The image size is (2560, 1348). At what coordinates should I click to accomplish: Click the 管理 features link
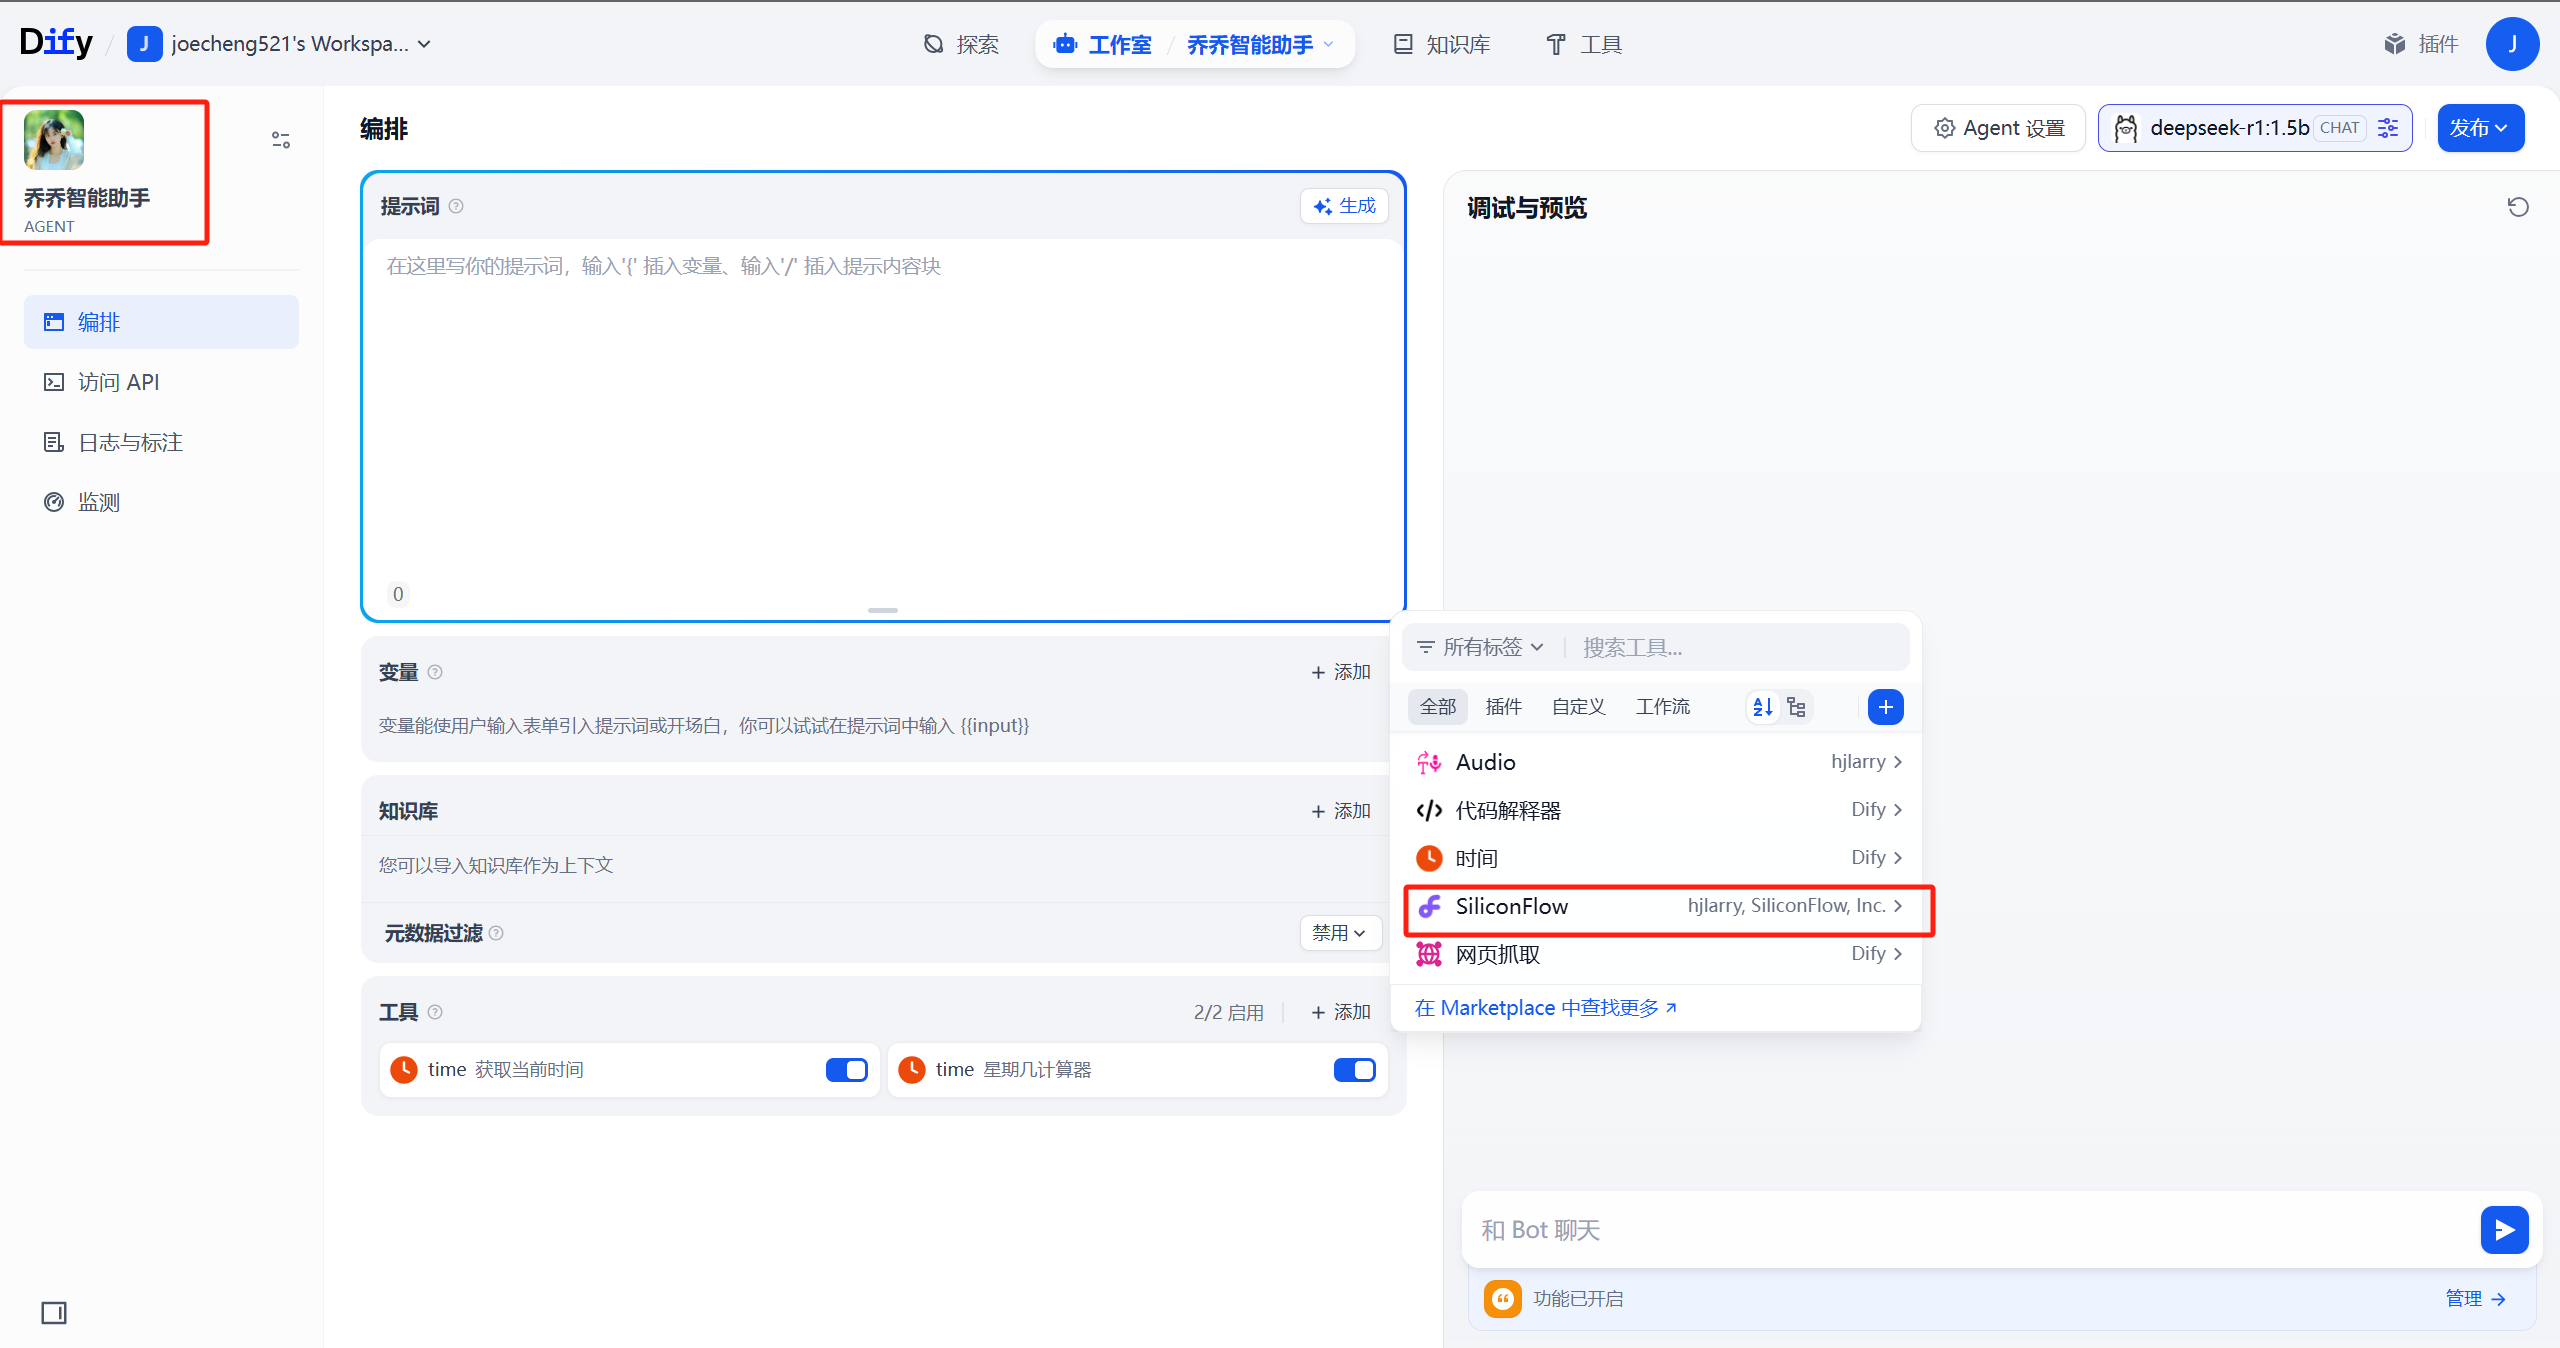(2476, 1298)
